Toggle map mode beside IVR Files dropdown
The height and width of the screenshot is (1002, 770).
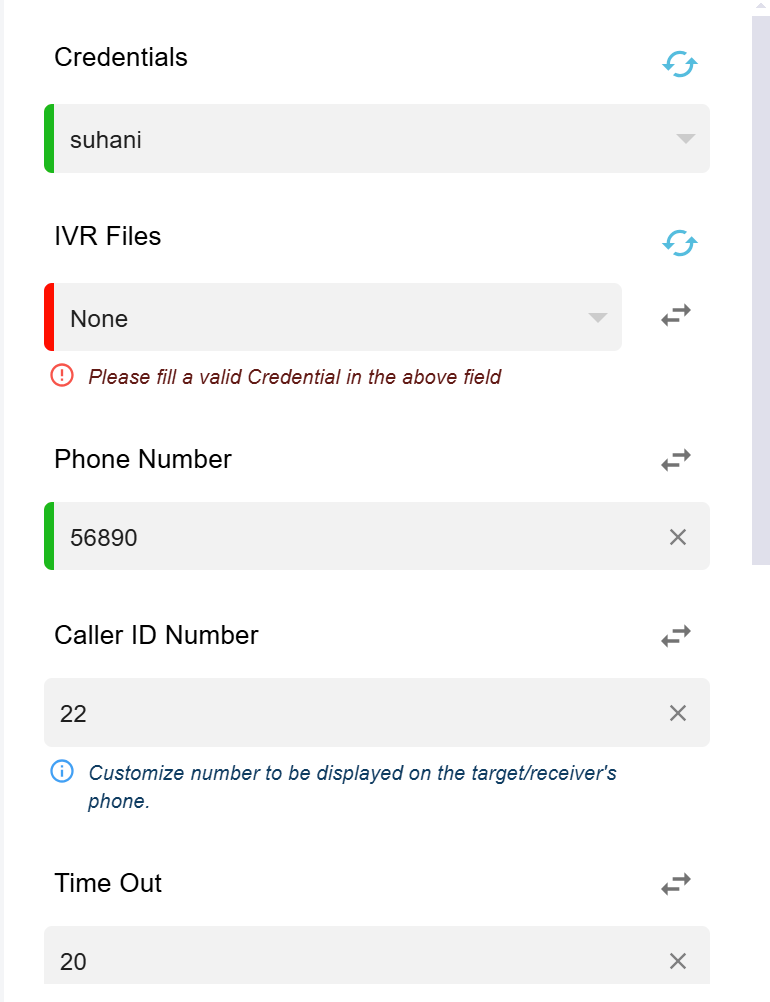[676, 315]
